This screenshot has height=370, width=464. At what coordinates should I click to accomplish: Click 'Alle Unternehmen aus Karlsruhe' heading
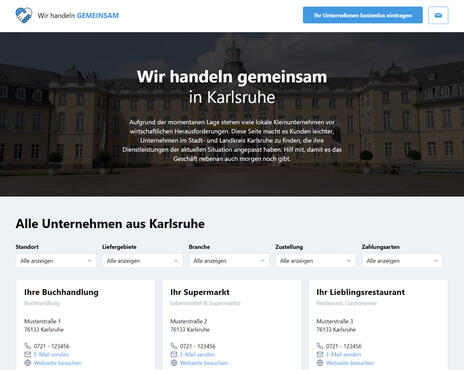pyautogui.click(x=110, y=224)
